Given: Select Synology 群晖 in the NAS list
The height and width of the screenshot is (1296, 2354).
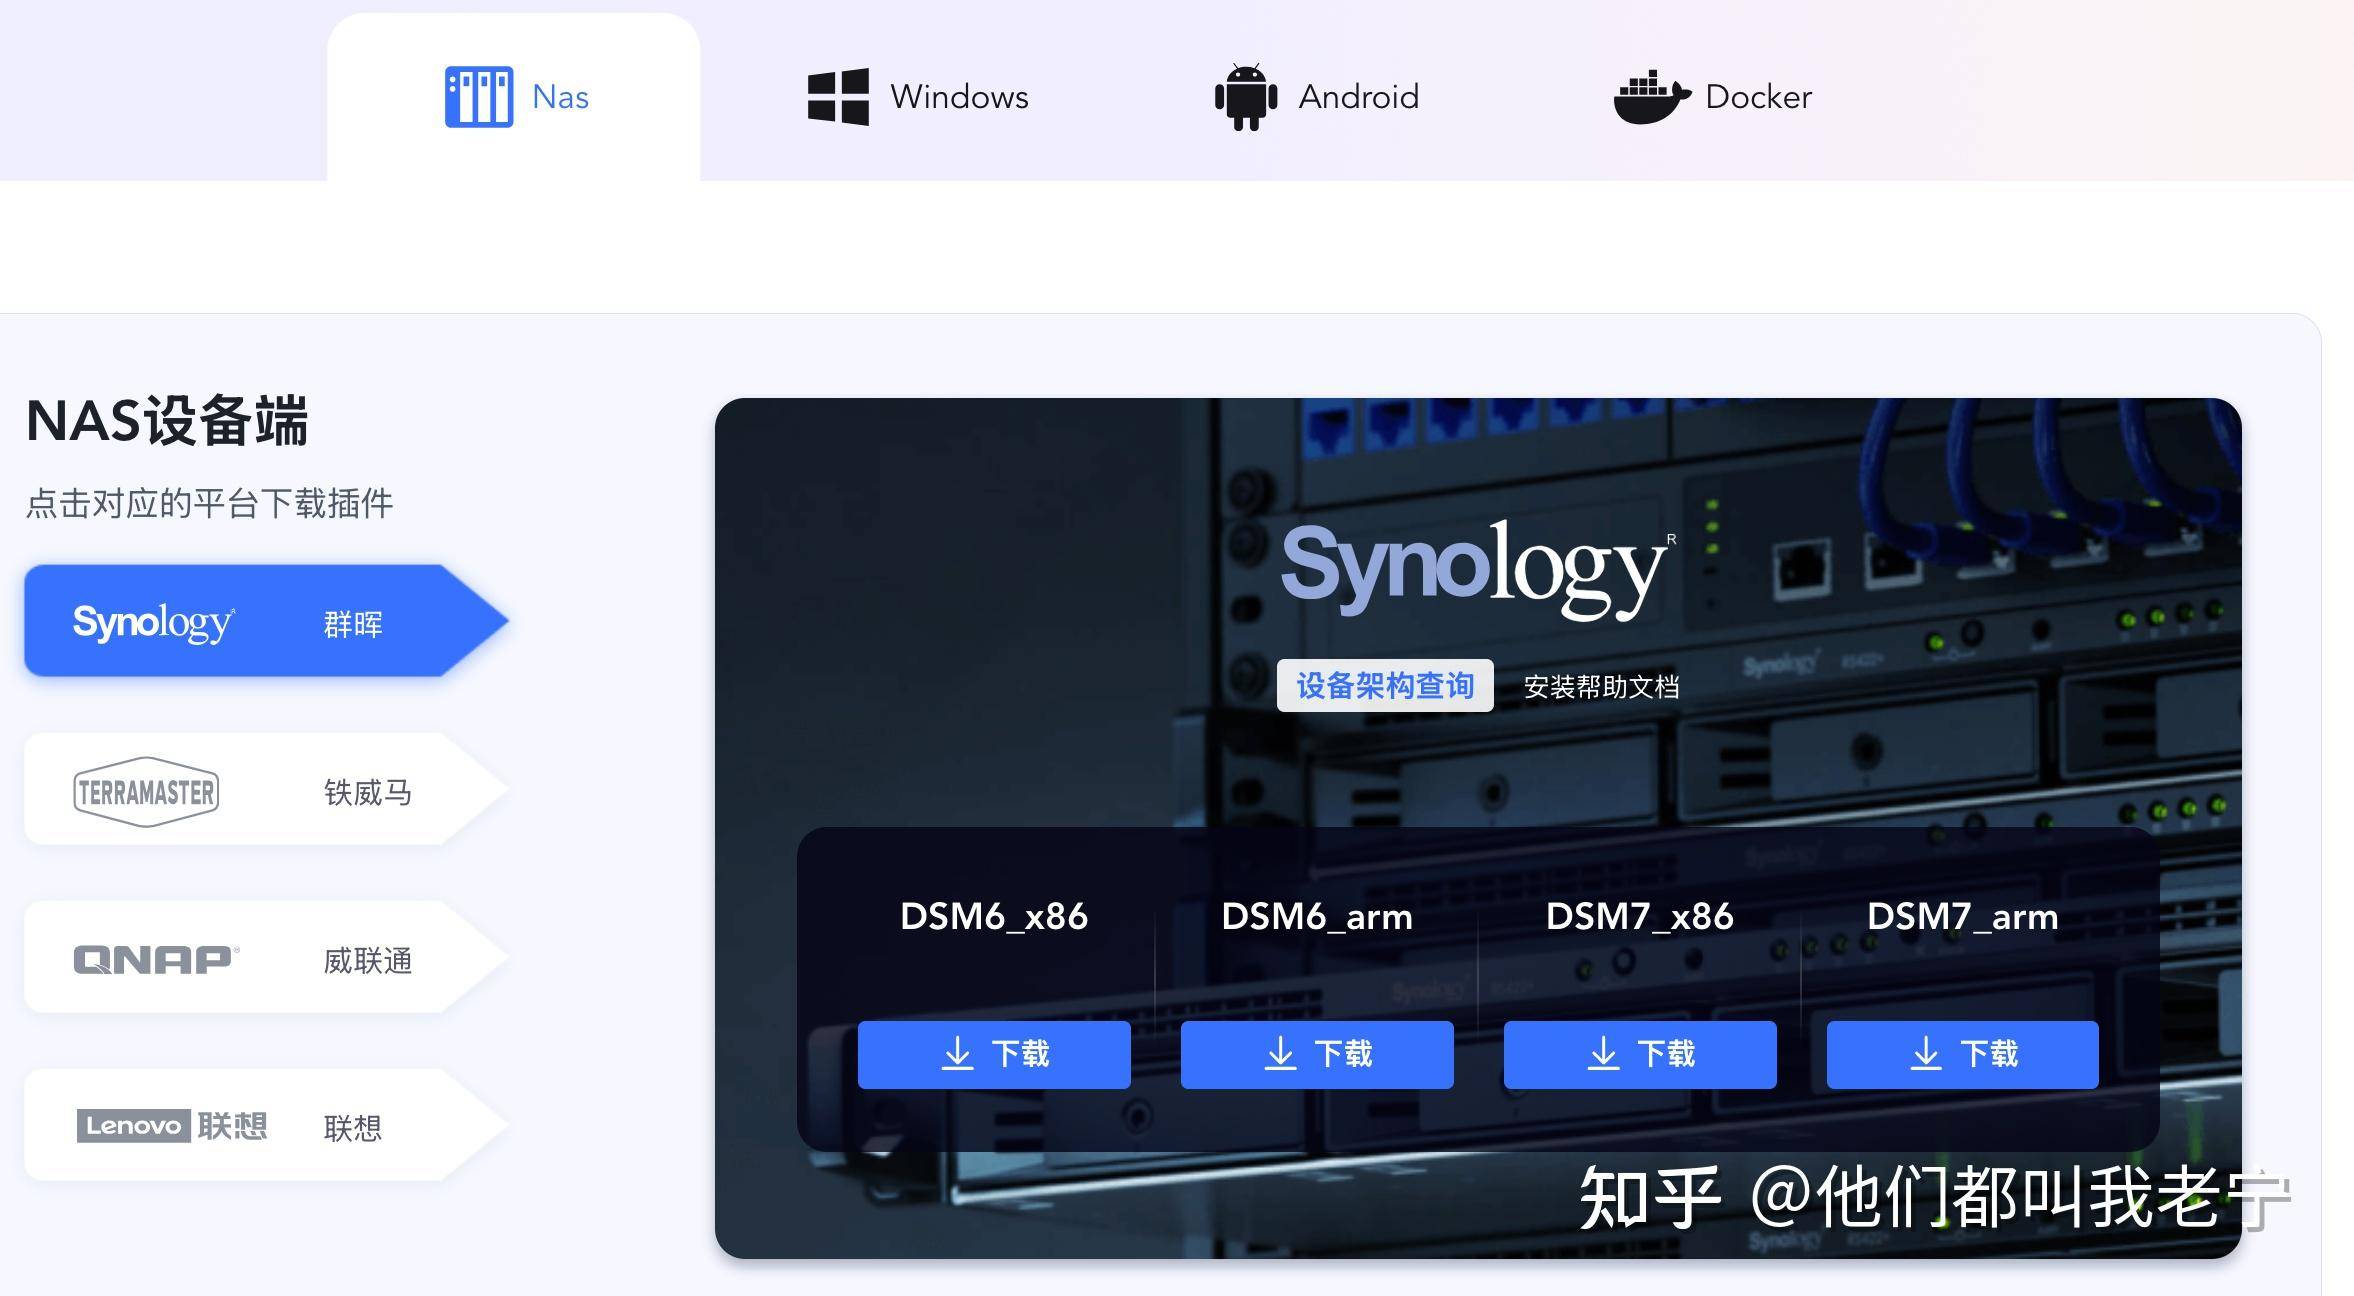Looking at the screenshot, I should pos(266,621).
